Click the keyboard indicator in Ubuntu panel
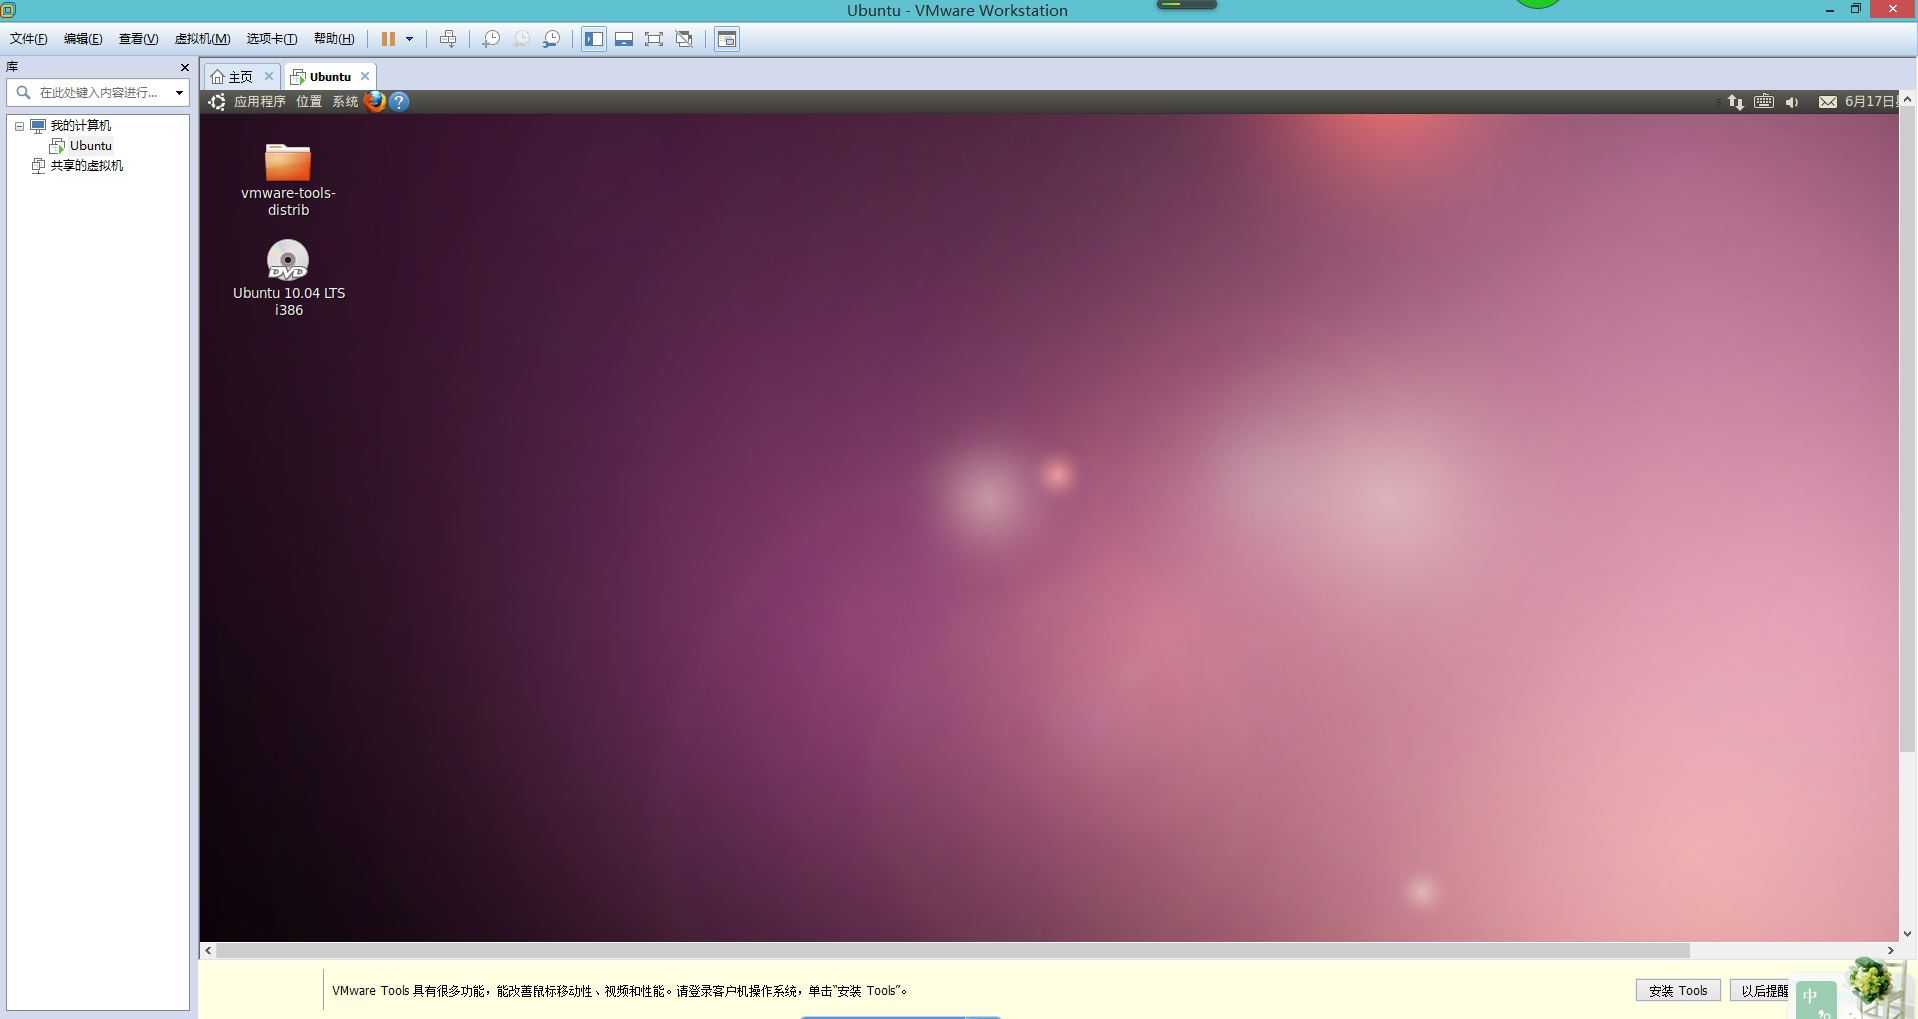This screenshot has width=1918, height=1019. tap(1764, 101)
